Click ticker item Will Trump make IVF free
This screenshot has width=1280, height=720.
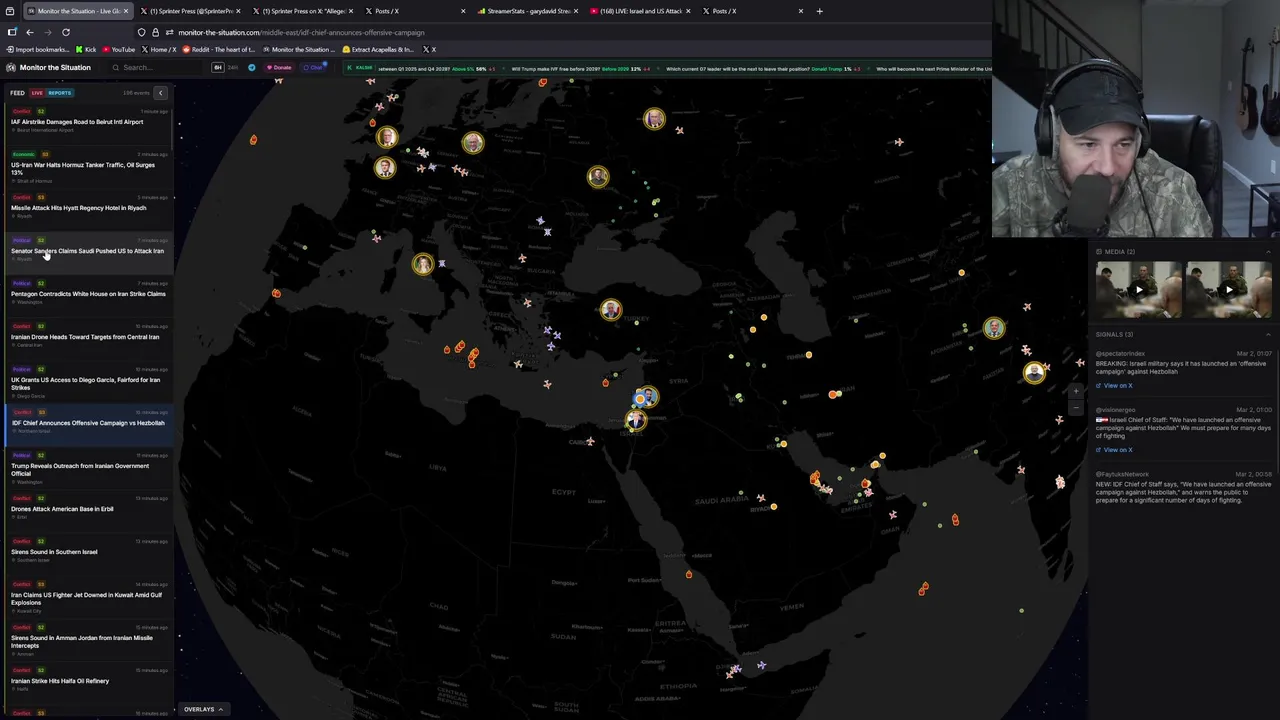click(581, 69)
